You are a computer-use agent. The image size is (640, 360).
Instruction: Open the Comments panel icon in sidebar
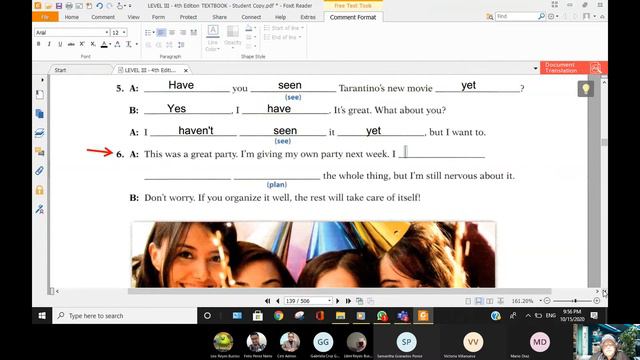tap(40, 152)
